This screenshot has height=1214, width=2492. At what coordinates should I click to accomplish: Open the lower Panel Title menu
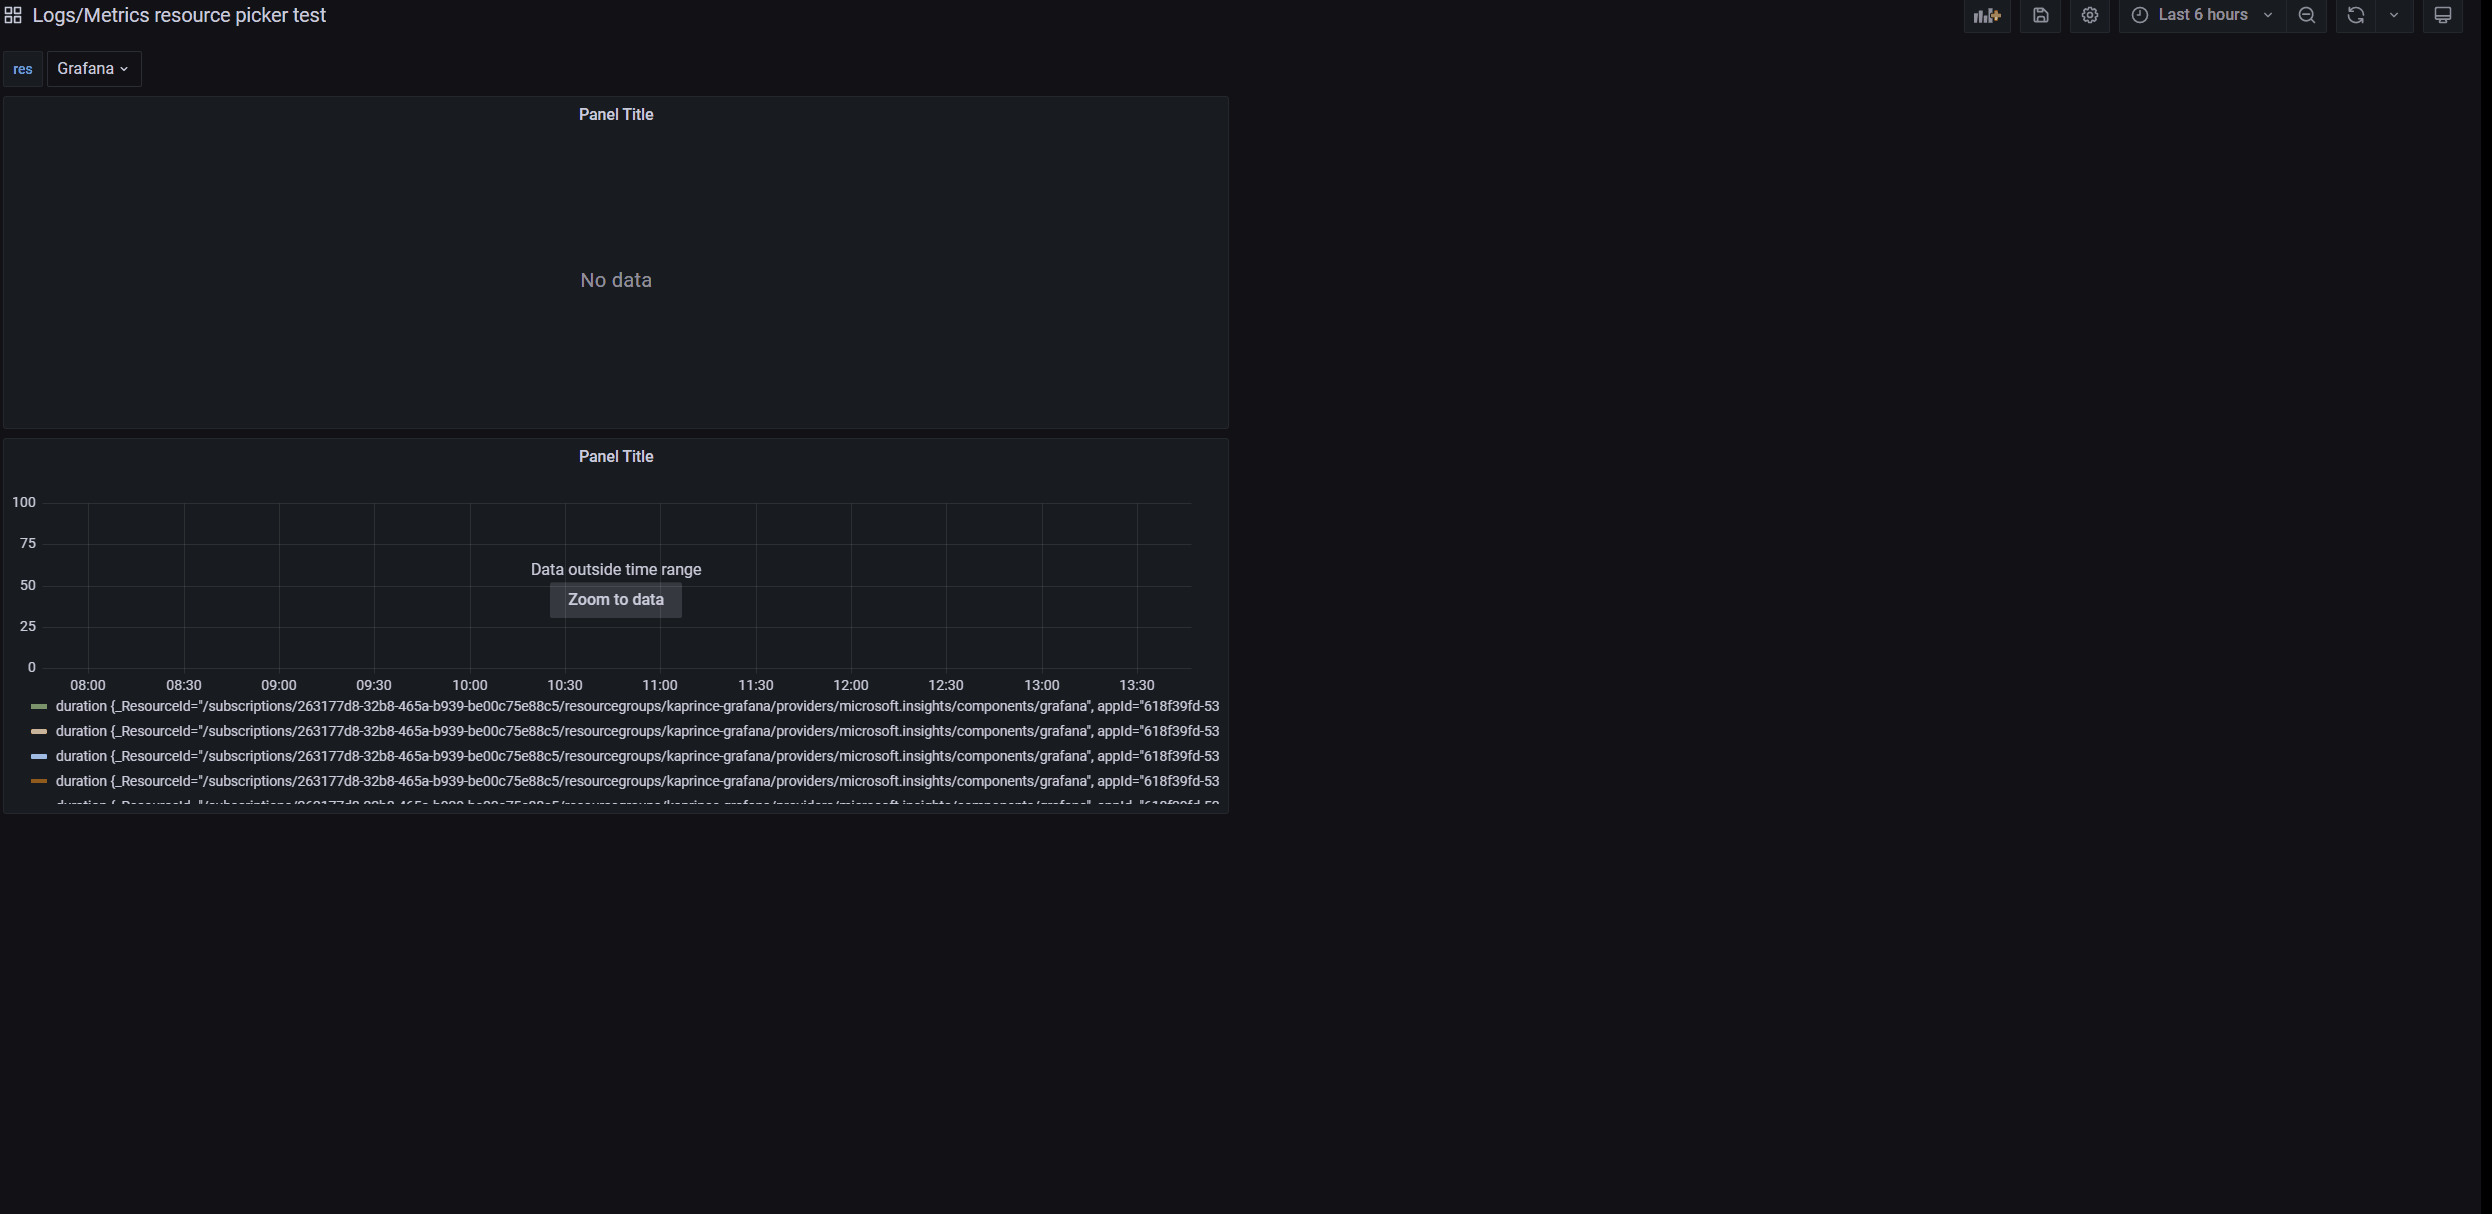click(x=615, y=456)
